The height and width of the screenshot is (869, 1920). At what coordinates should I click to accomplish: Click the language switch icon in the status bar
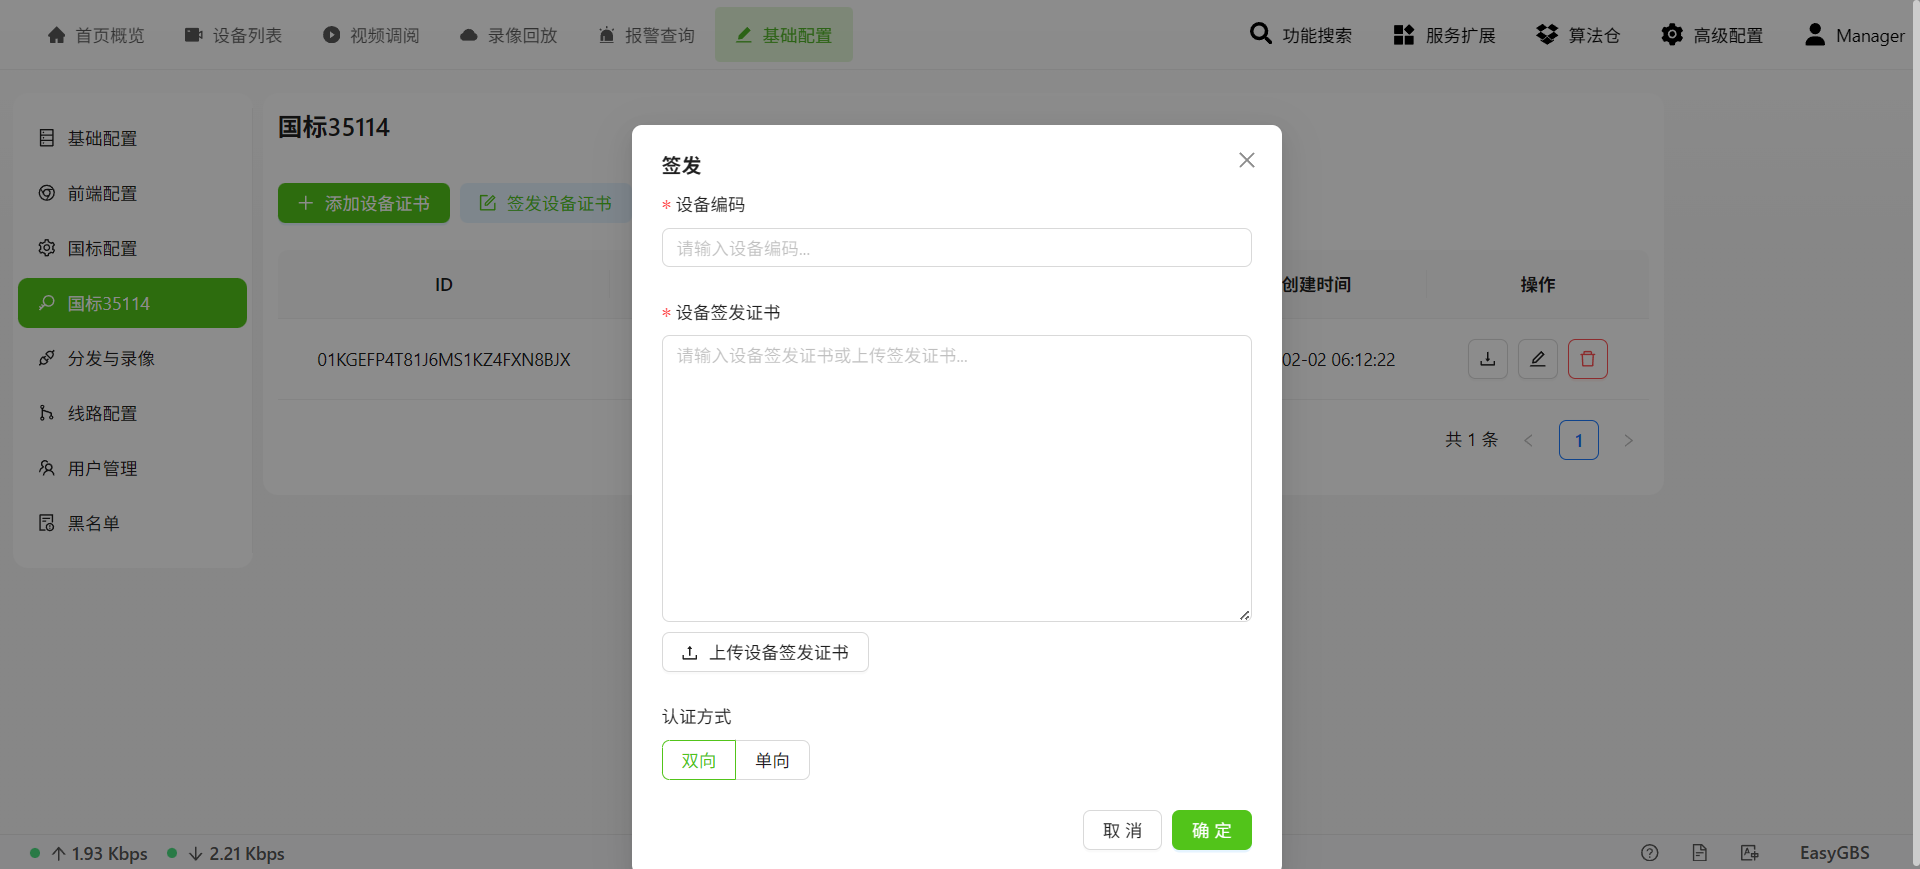(x=1750, y=853)
